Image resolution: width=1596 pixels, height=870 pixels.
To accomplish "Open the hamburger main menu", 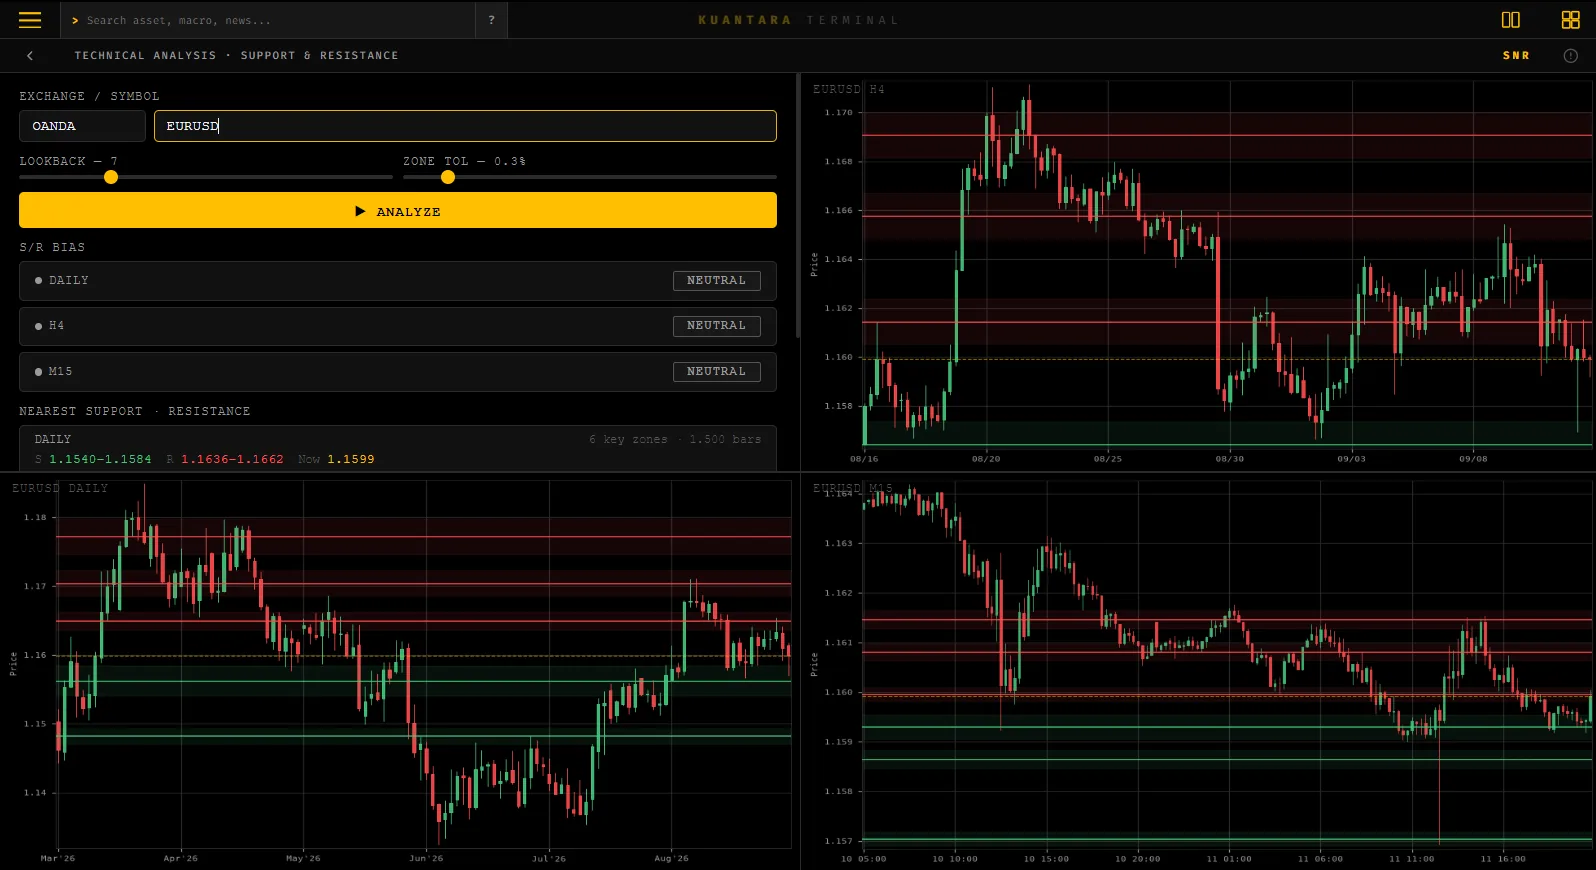I will (x=30, y=20).
